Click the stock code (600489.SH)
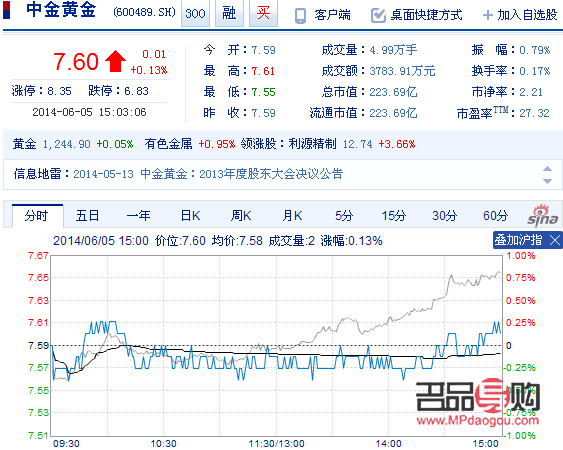This screenshot has height=450, width=563. [144, 13]
